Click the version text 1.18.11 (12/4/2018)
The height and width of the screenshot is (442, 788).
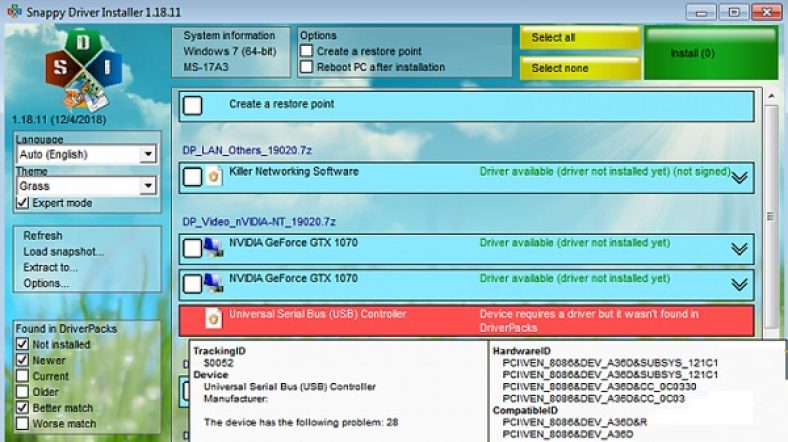(59, 120)
